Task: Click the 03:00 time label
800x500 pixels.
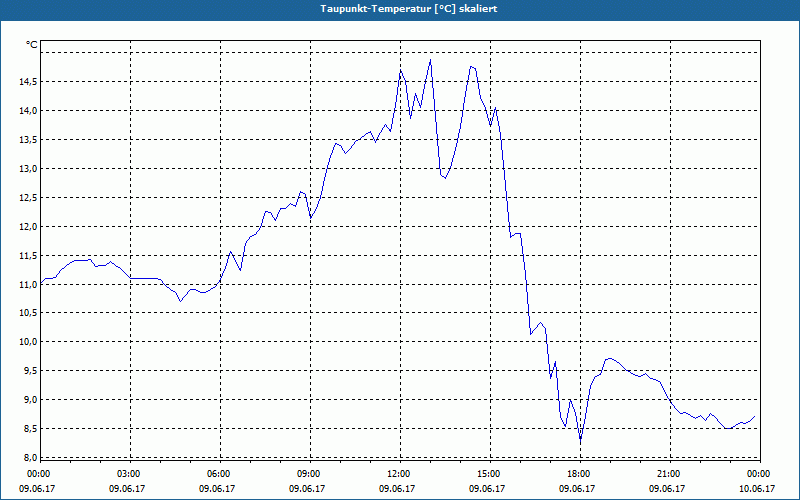Action: pos(131,474)
